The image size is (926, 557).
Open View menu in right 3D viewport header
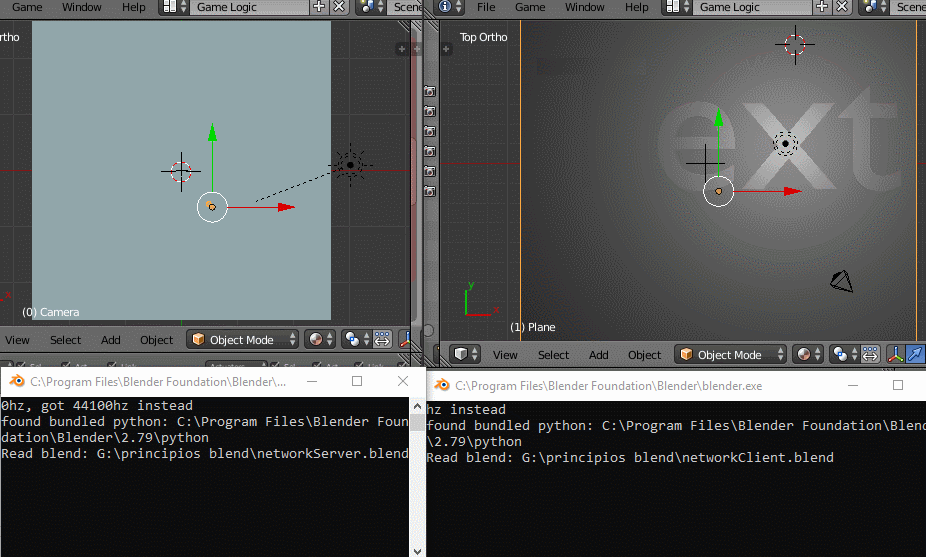505,355
